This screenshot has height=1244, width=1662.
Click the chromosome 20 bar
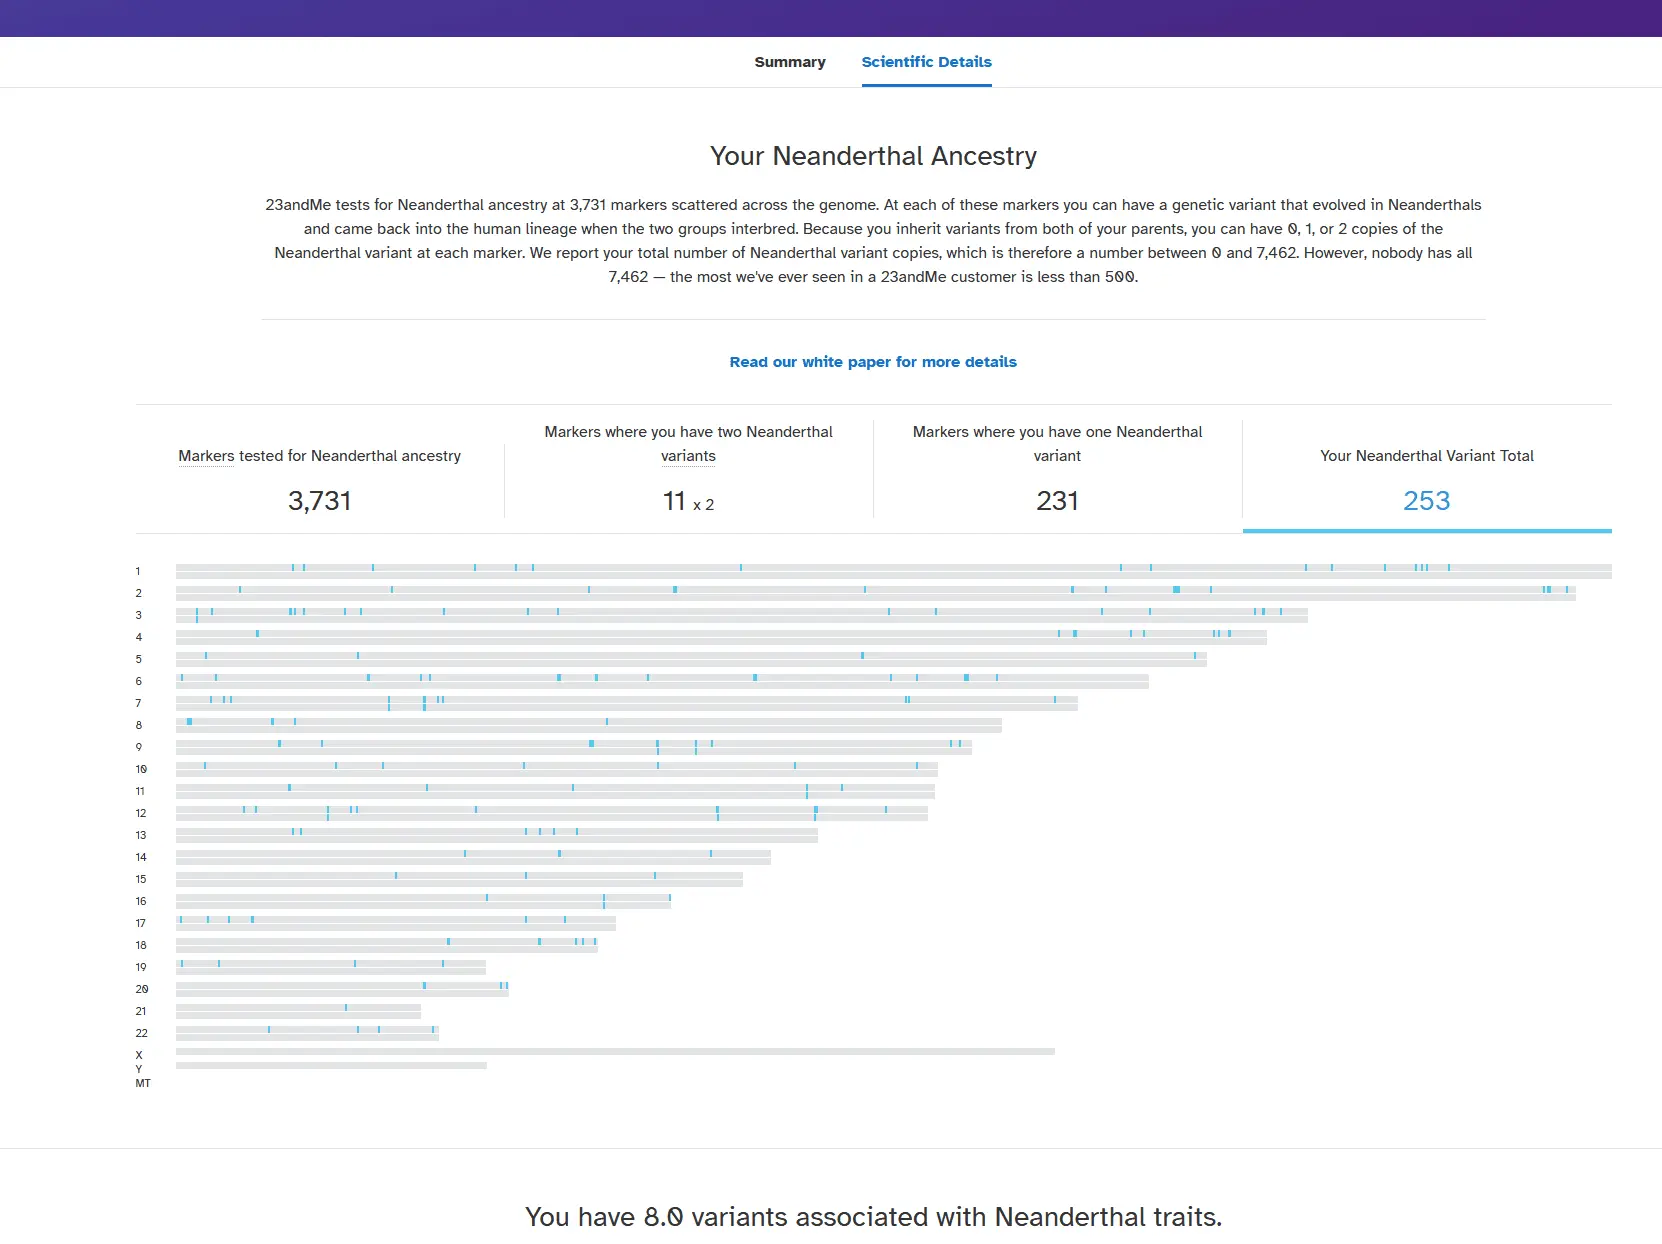point(342,989)
